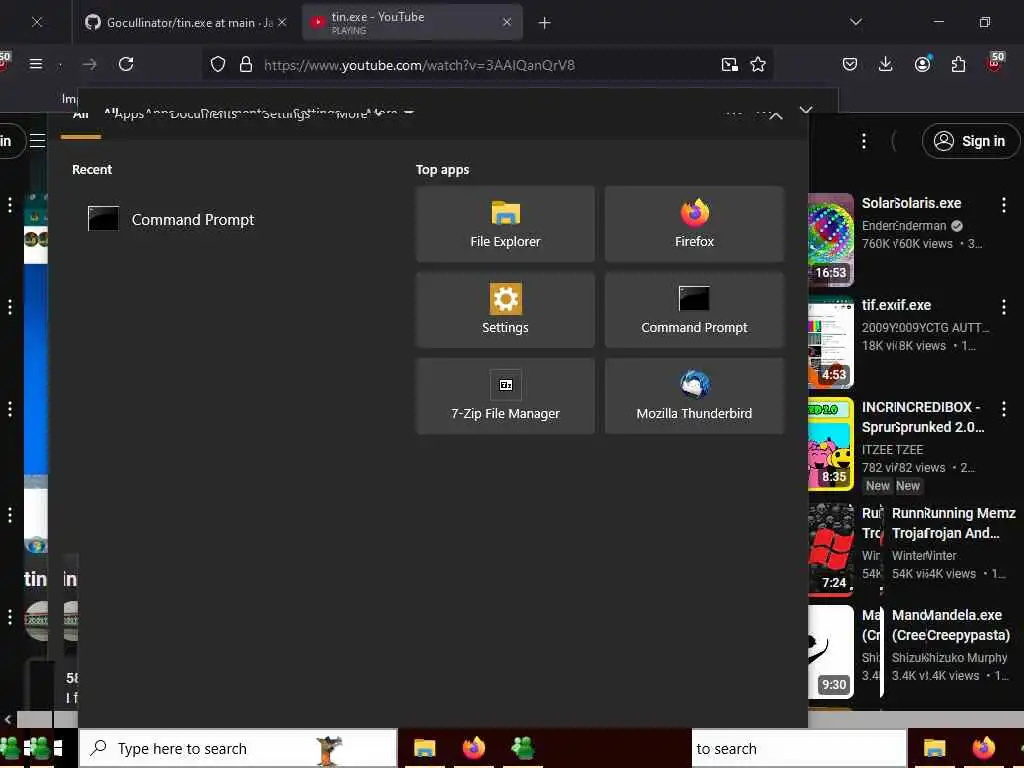This screenshot has width=1024, height=768.
Task: Open the INCREDIBOX Sprunked 2.0 thumbnail
Action: 830,444
